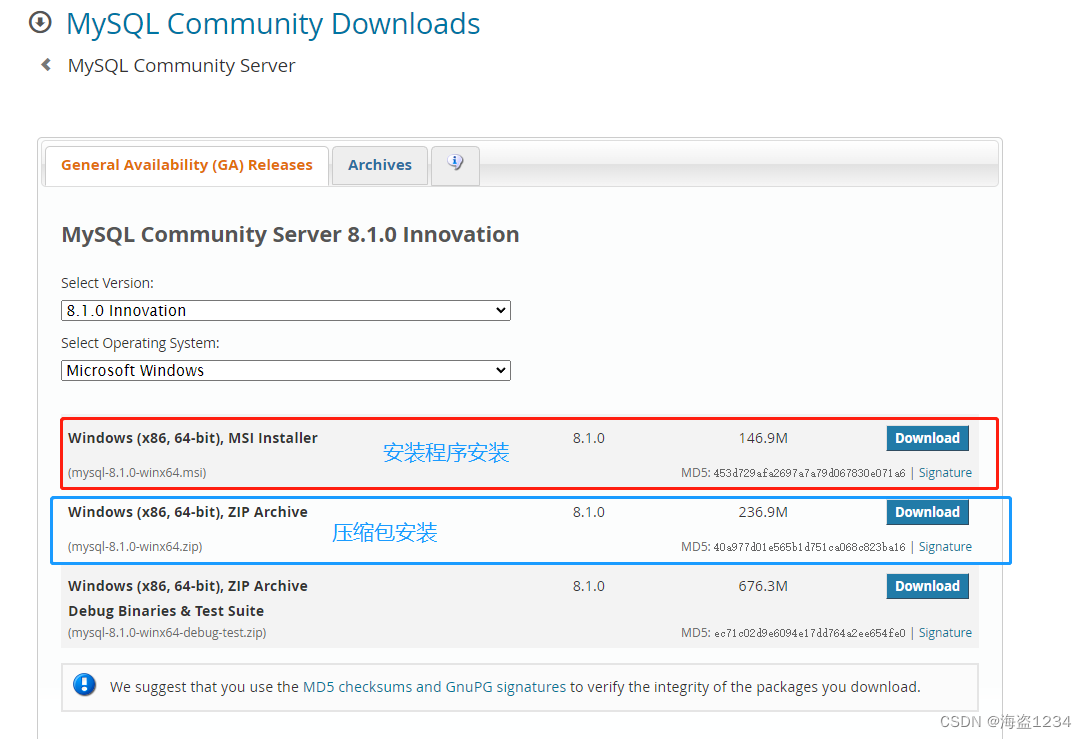Click the download circle icon beside page title
Screen dimensions: 1087x739
tap(40, 23)
